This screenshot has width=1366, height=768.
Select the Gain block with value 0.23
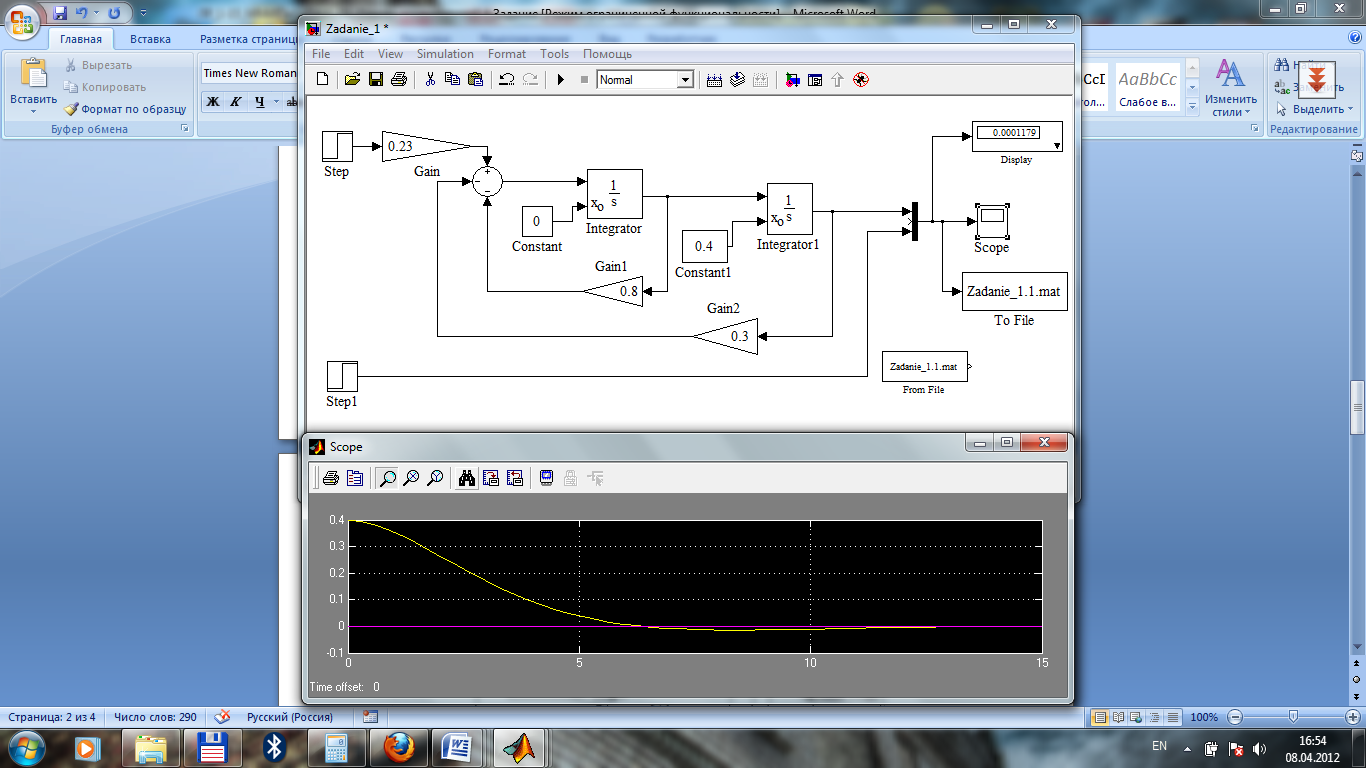point(426,146)
